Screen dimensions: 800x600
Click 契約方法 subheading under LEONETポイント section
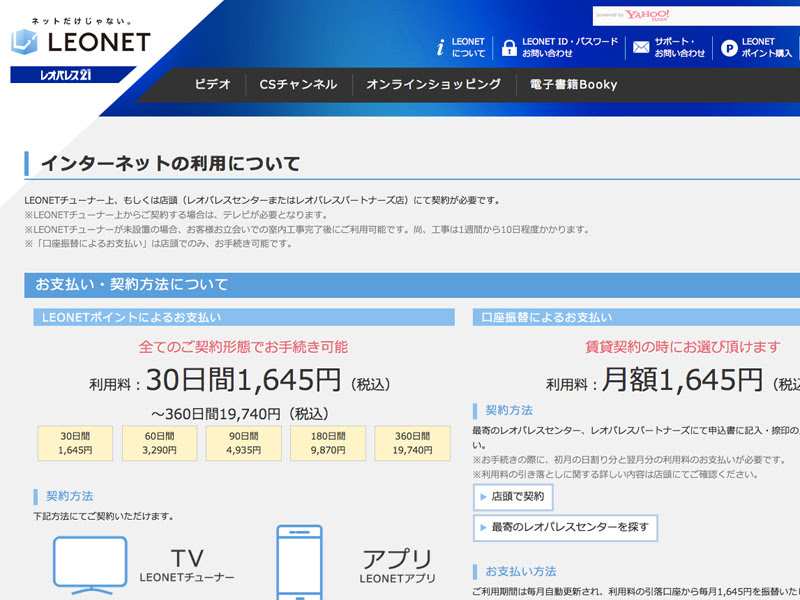point(69,496)
